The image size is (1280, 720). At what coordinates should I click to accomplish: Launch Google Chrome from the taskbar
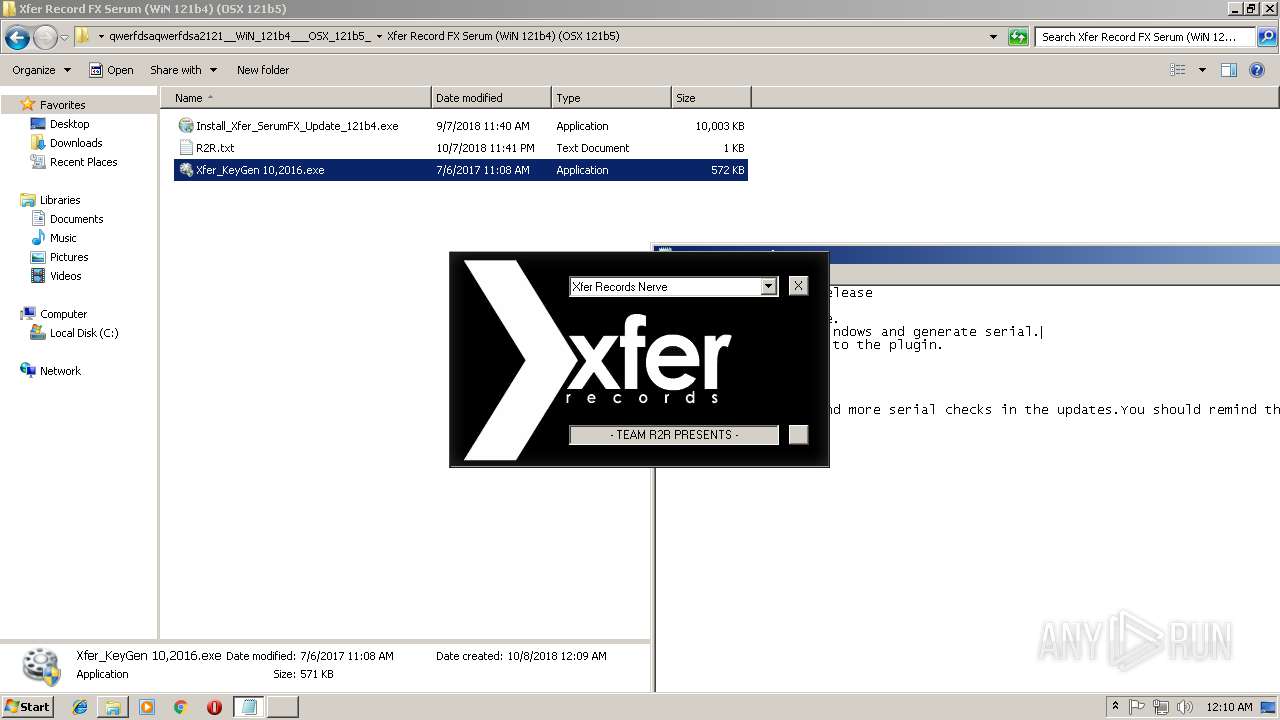click(x=180, y=707)
